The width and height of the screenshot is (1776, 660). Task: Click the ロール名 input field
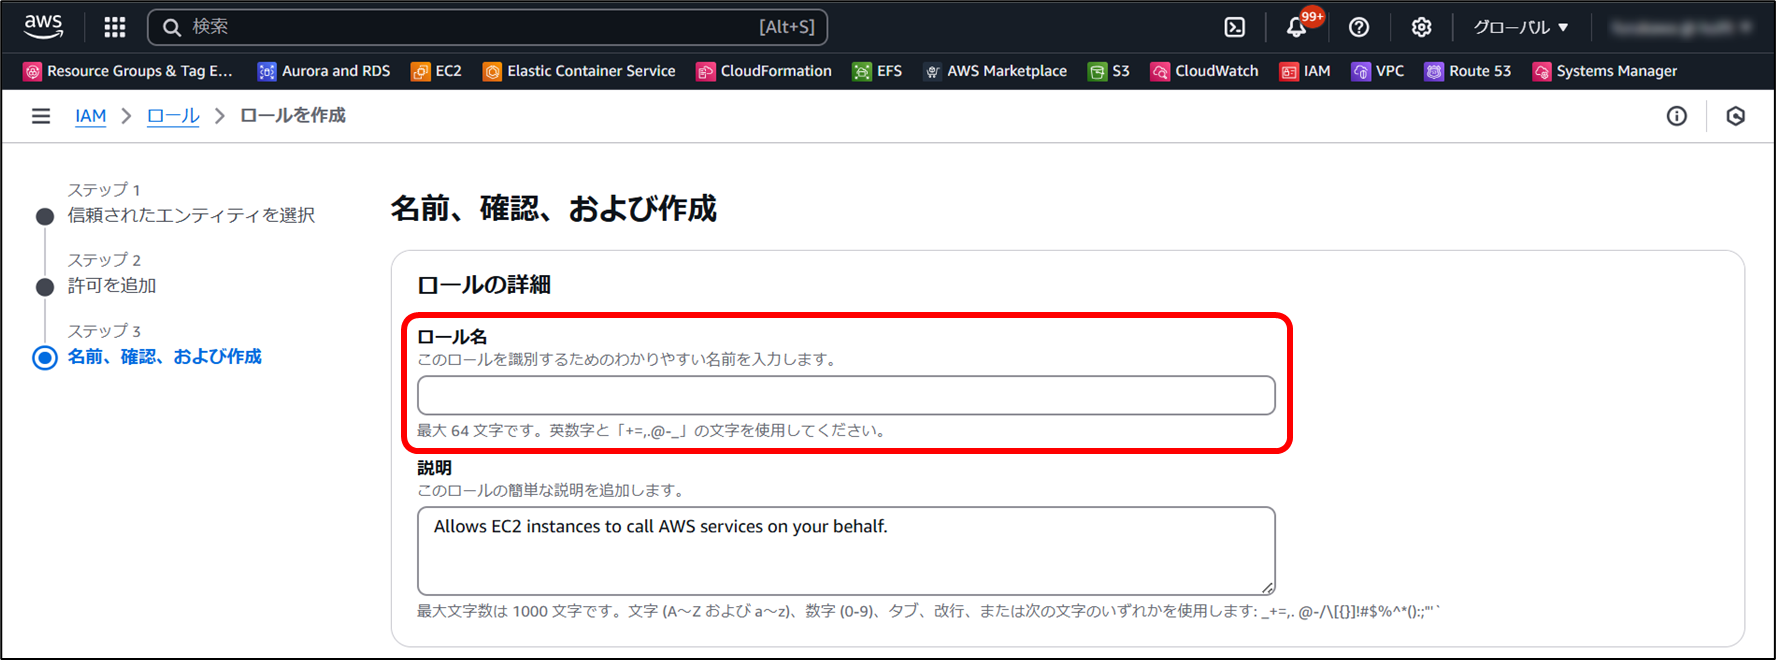pos(846,395)
